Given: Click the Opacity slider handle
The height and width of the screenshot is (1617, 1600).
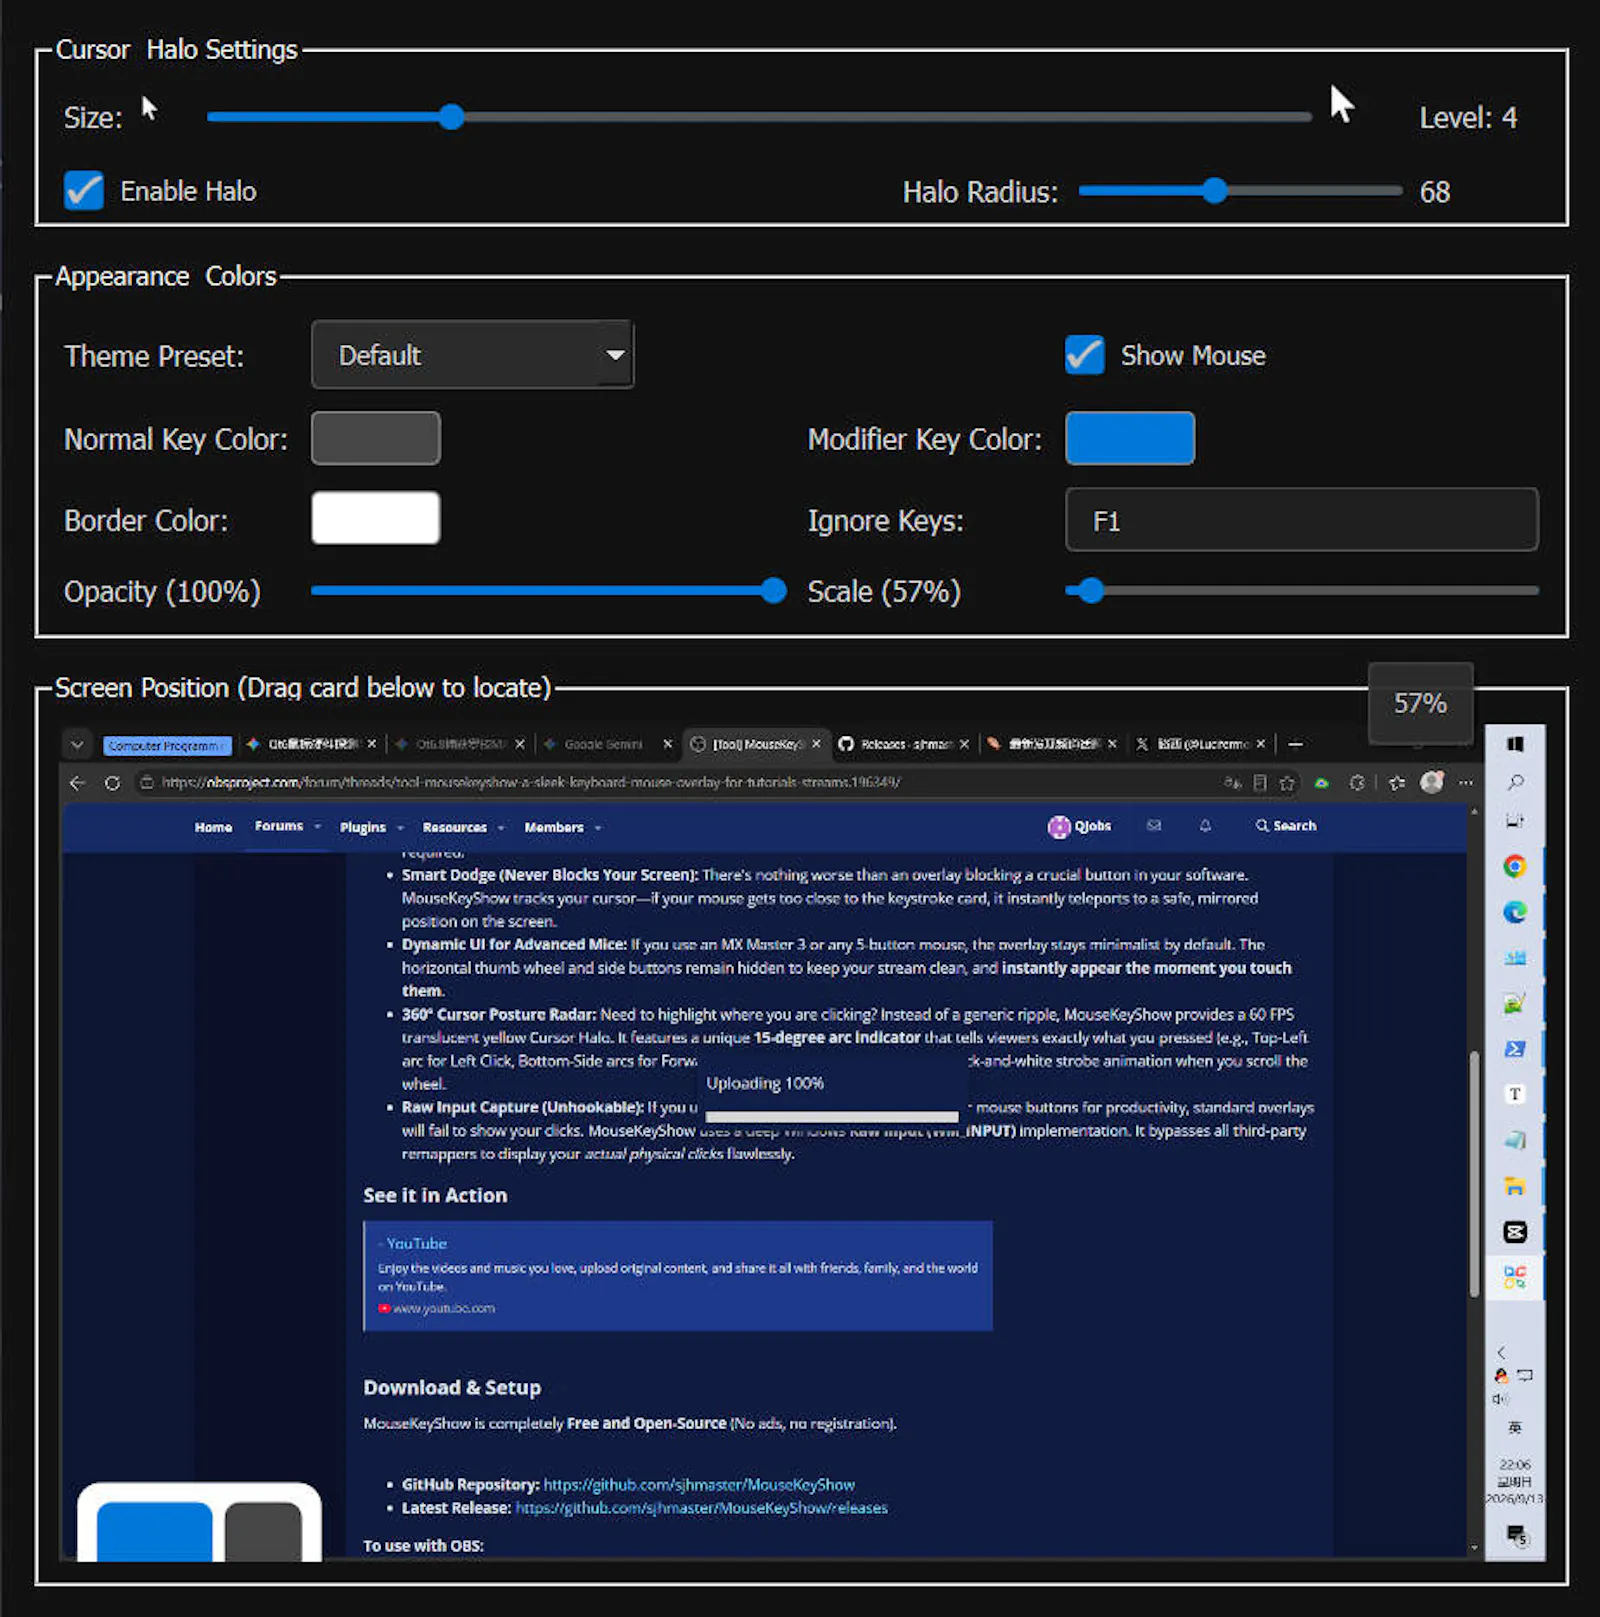Looking at the screenshot, I should coord(773,591).
